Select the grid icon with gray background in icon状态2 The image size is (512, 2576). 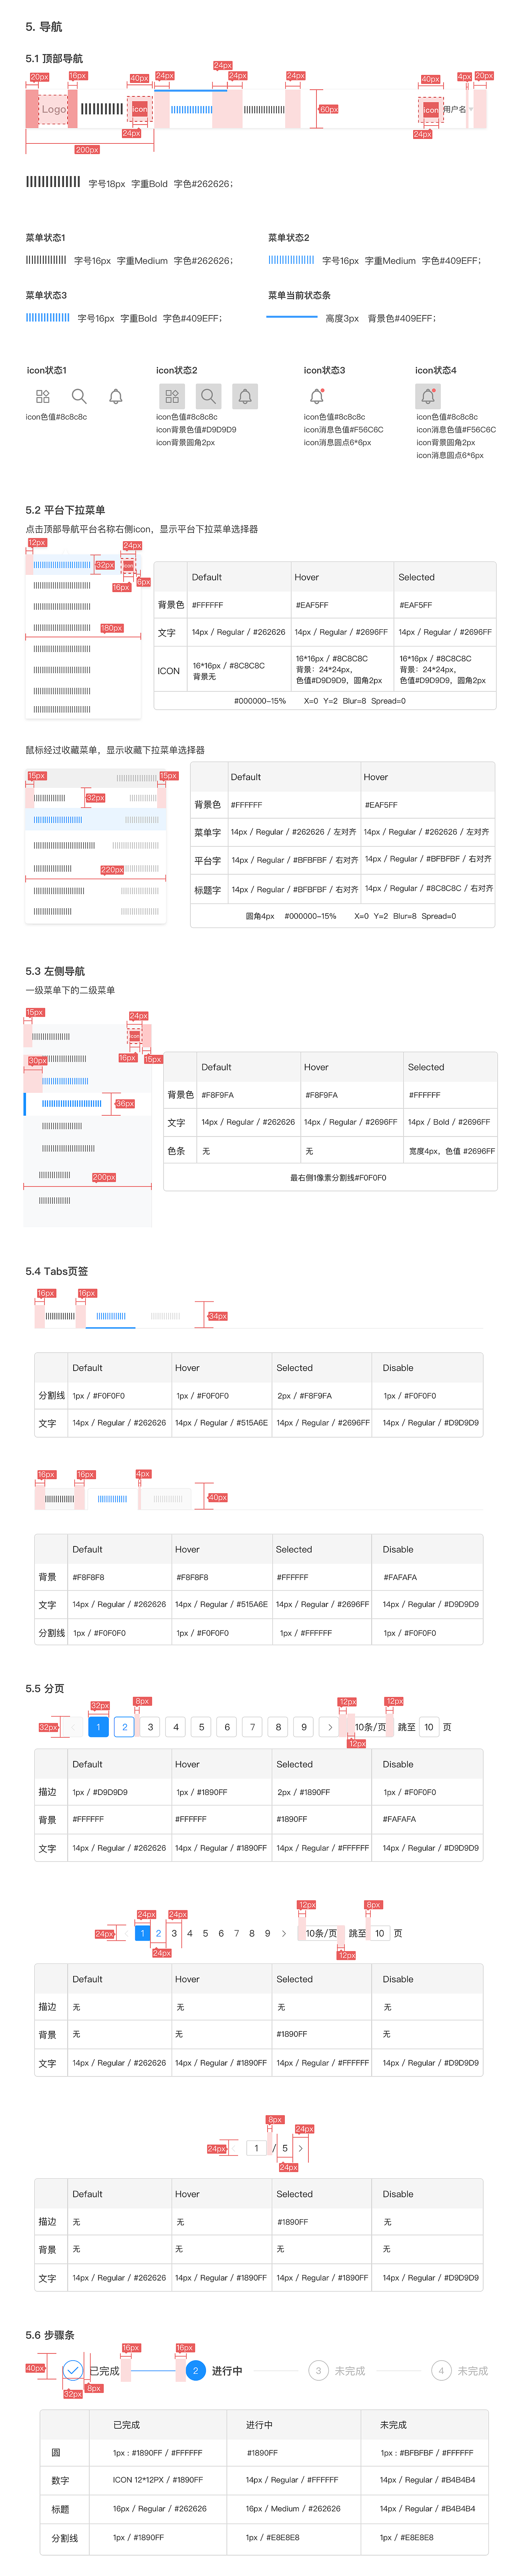(170, 396)
